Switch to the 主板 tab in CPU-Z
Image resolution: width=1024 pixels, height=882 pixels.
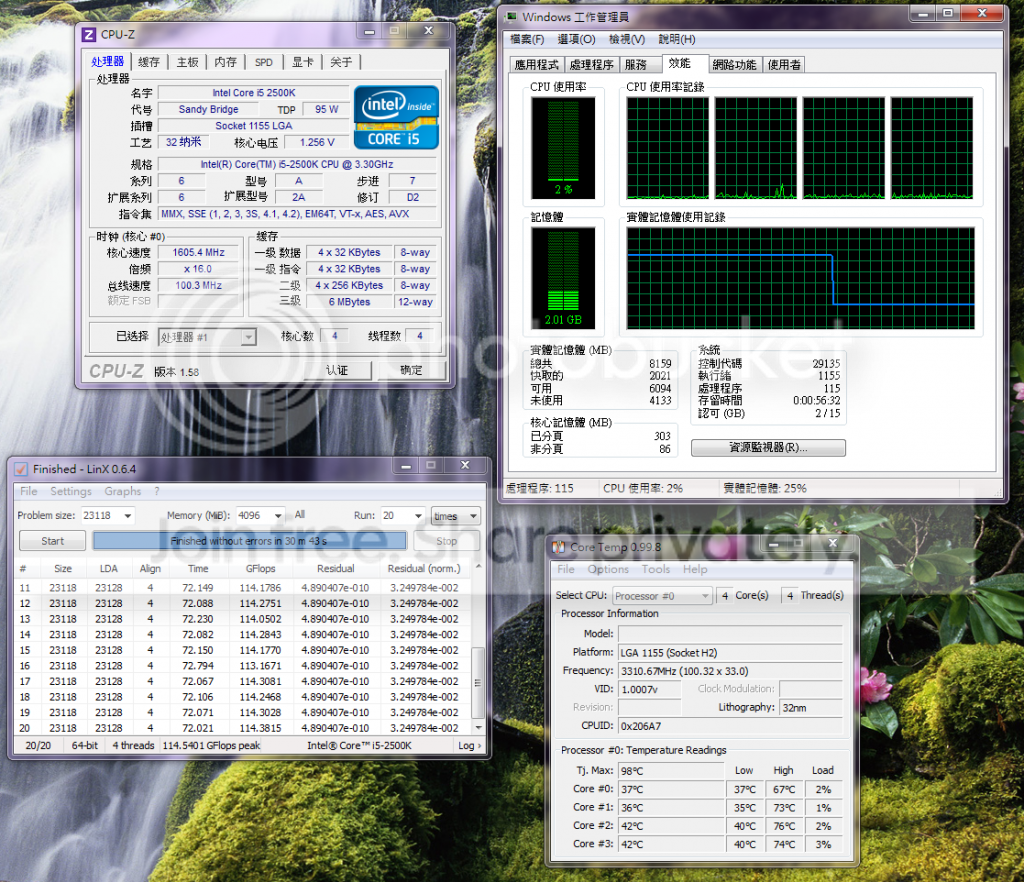[x=187, y=62]
